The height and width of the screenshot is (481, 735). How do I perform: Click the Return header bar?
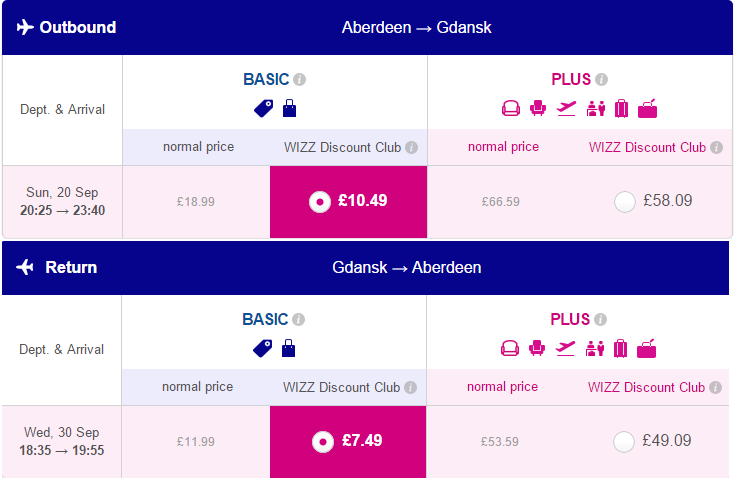click(x=366, y=268)
